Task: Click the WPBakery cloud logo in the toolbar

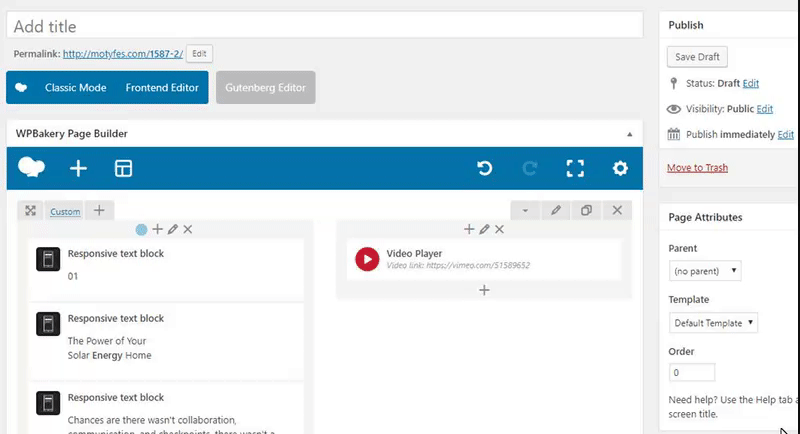Action: point(31,168)
